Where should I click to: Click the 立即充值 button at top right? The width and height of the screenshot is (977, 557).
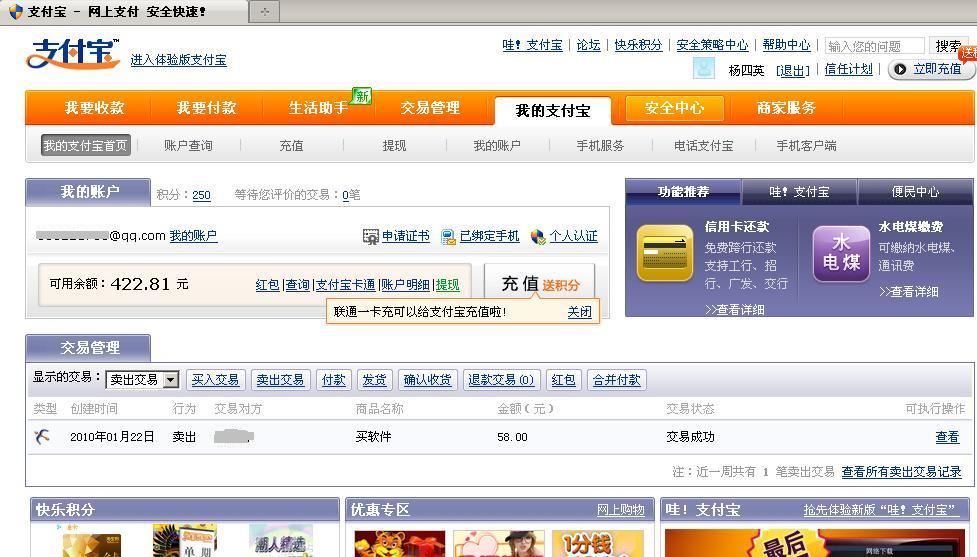click(x=930, y=69)
